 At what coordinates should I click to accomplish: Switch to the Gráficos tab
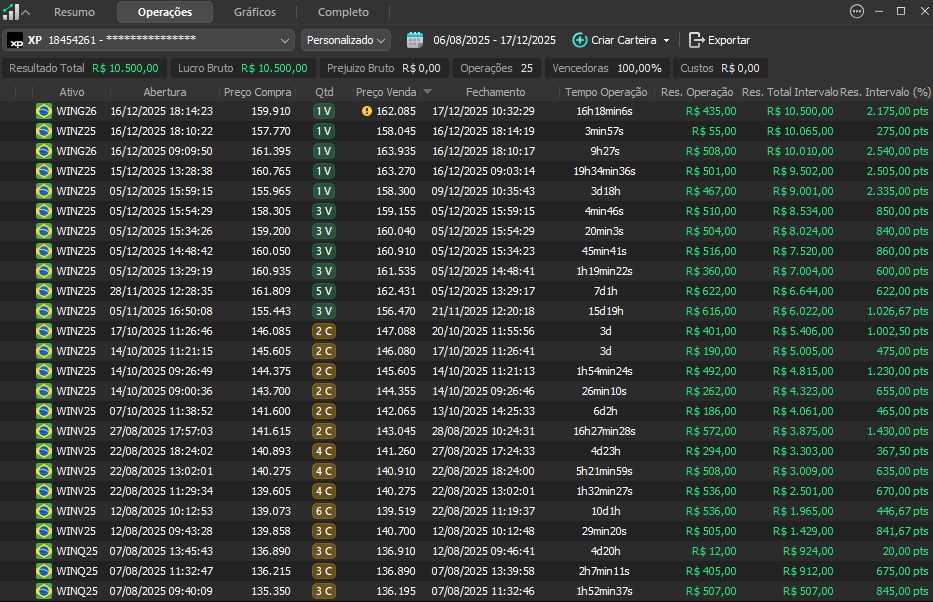[255, 12]
